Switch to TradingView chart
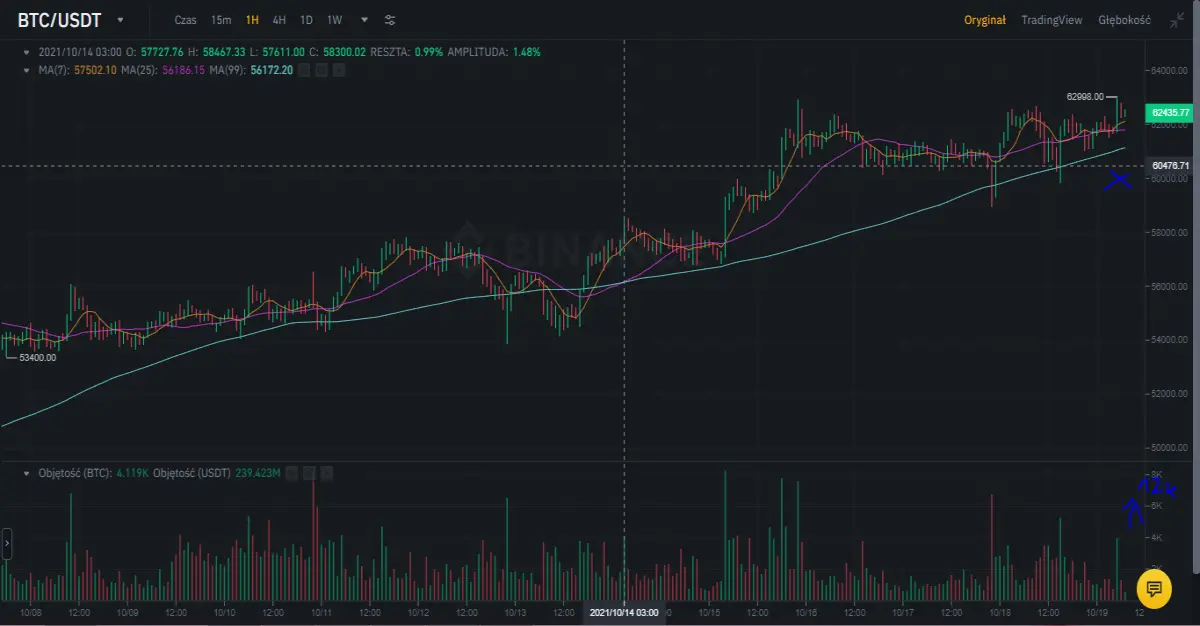 pos(1052,20)
